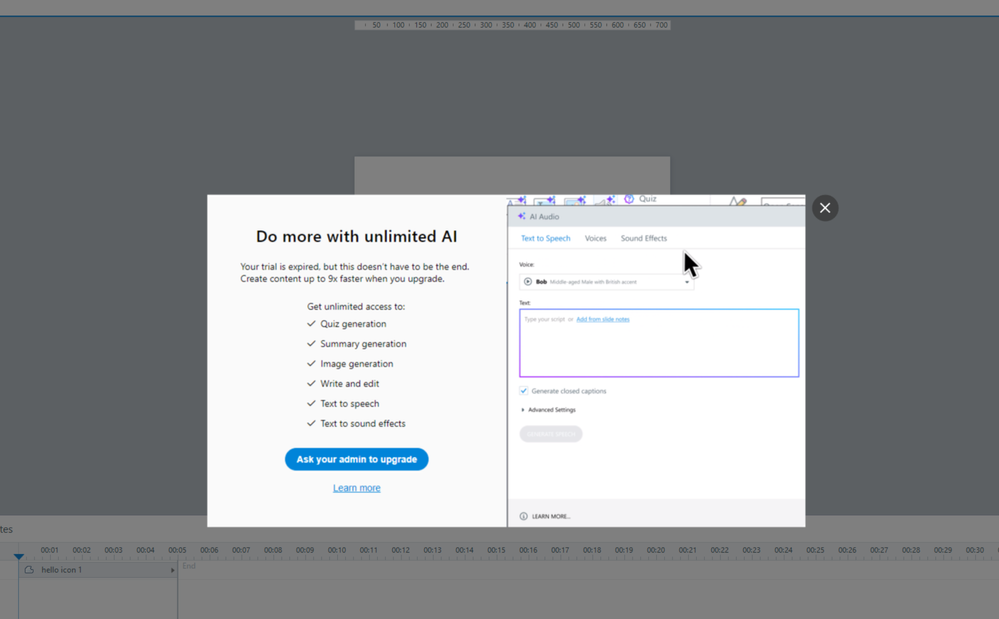Click the 00:10 mark on timeline ruler

point(337,550)
